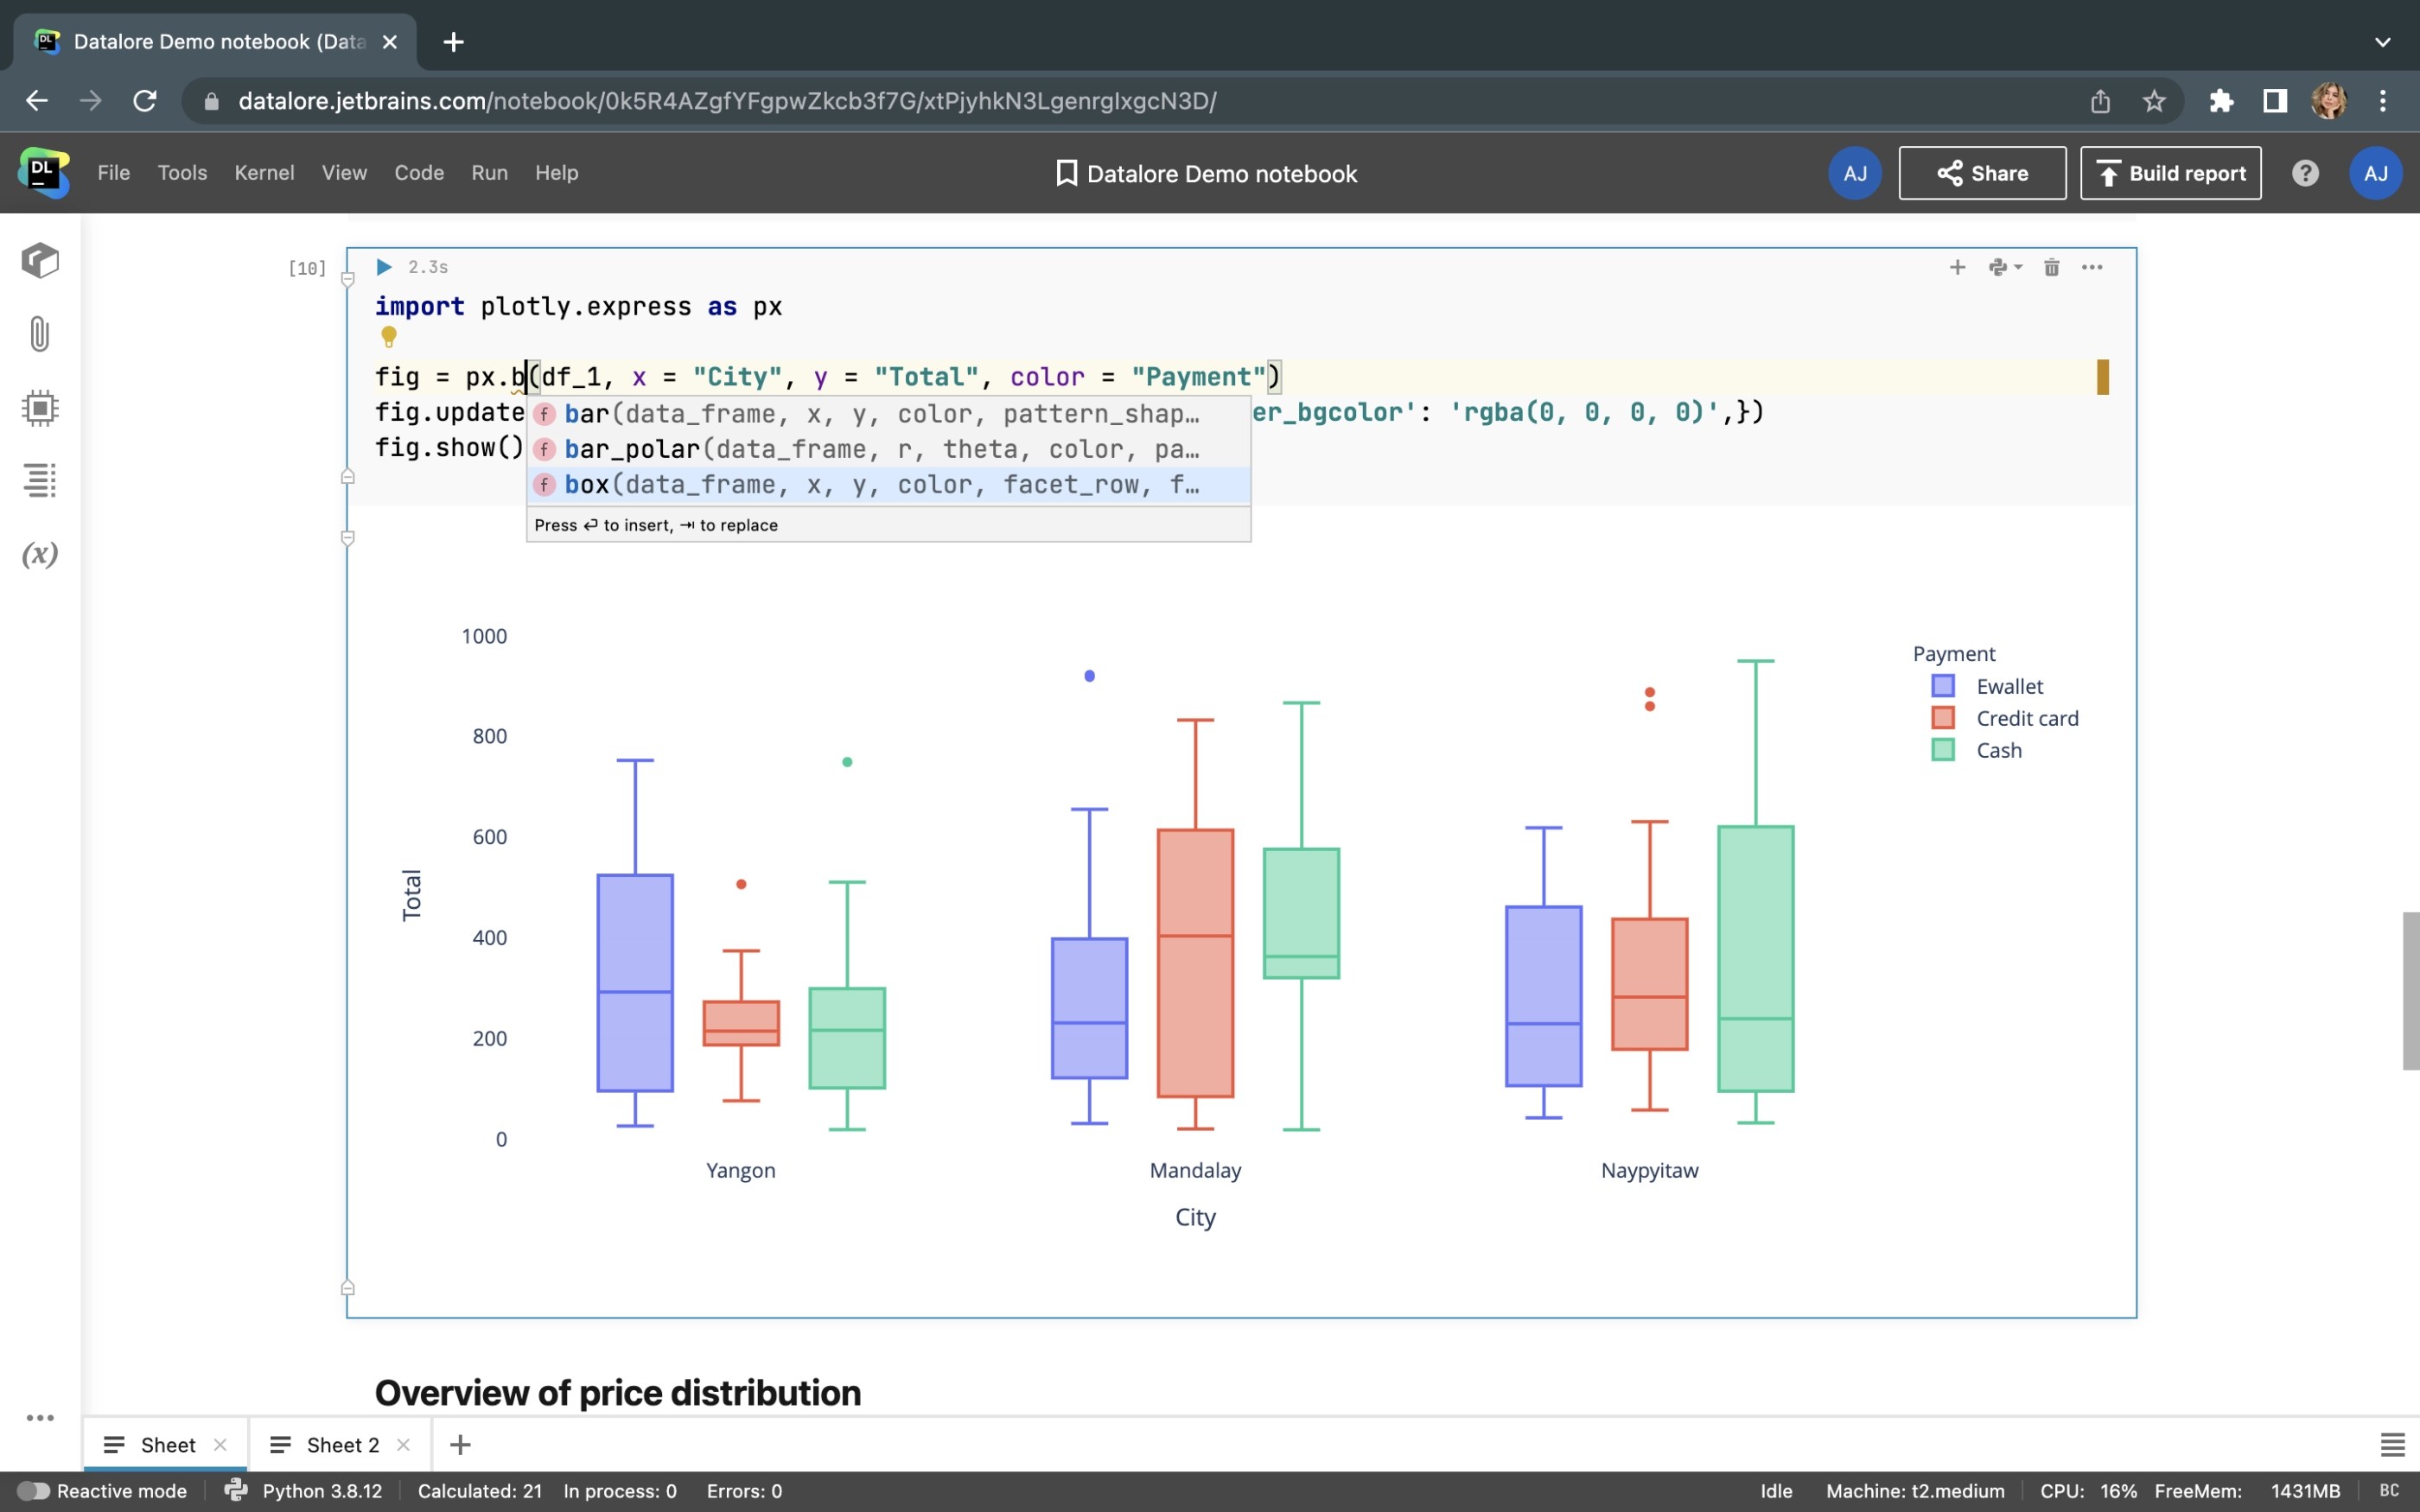Open the environment machine settings panel
Screen dimensions: 2420x1512
coord(40,407)
